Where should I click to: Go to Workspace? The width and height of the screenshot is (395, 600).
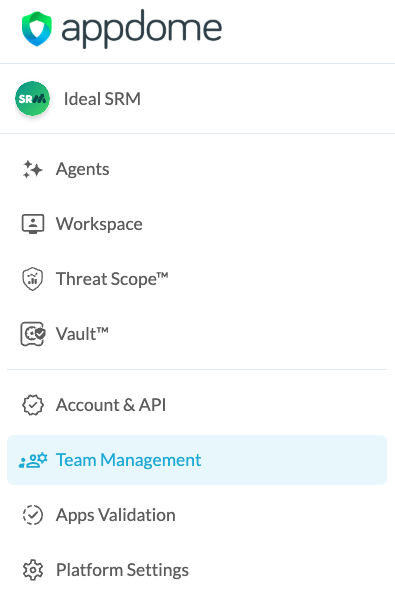99,224
